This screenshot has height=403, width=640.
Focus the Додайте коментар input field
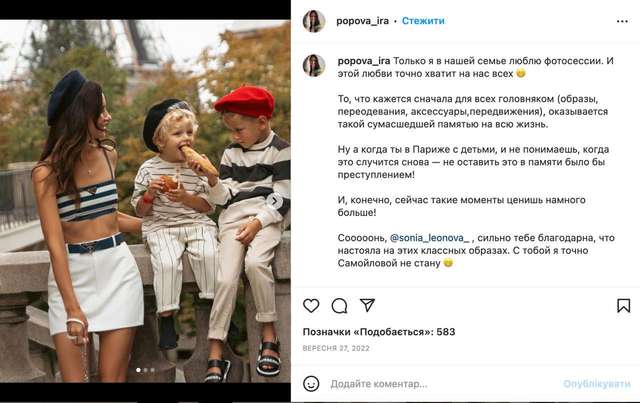pos(443,384)
